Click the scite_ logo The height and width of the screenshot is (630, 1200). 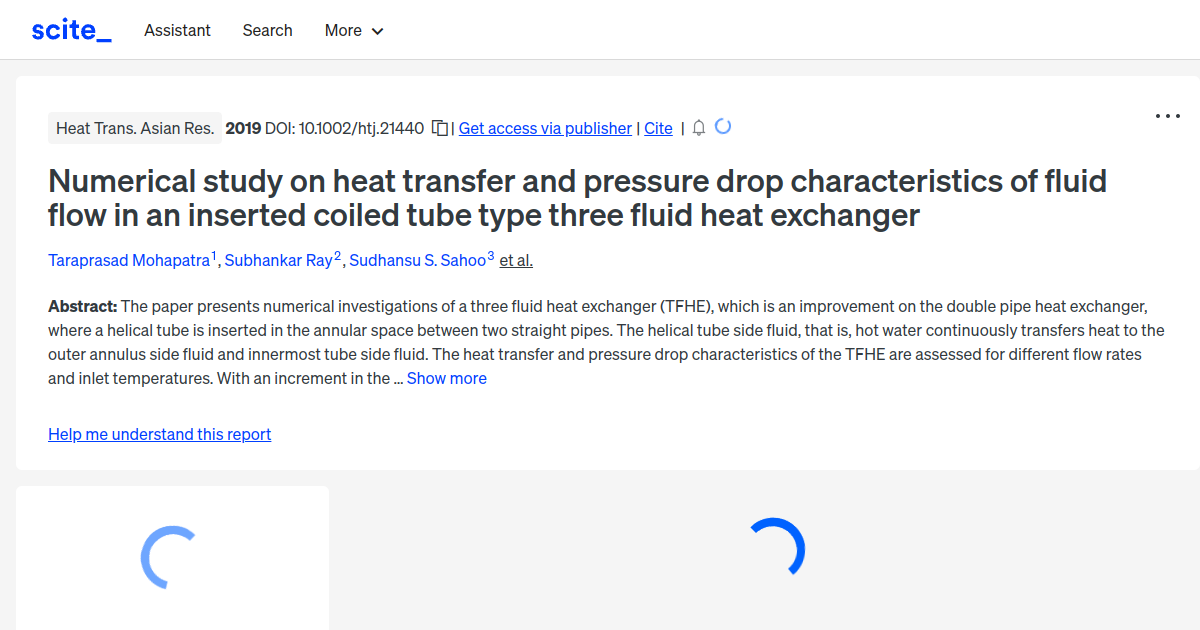[x=71, y=29]
